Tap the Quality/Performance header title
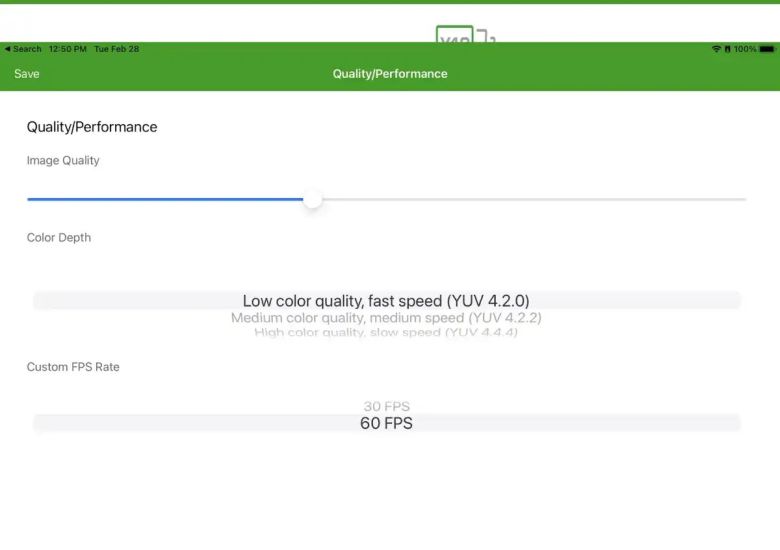Screen dimensions: 780x550 (x=390, y=74)
